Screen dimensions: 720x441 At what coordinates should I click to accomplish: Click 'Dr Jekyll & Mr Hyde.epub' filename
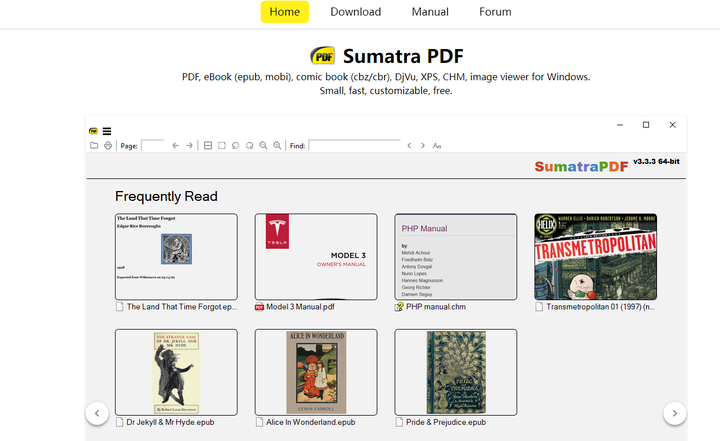click(170, 422)
